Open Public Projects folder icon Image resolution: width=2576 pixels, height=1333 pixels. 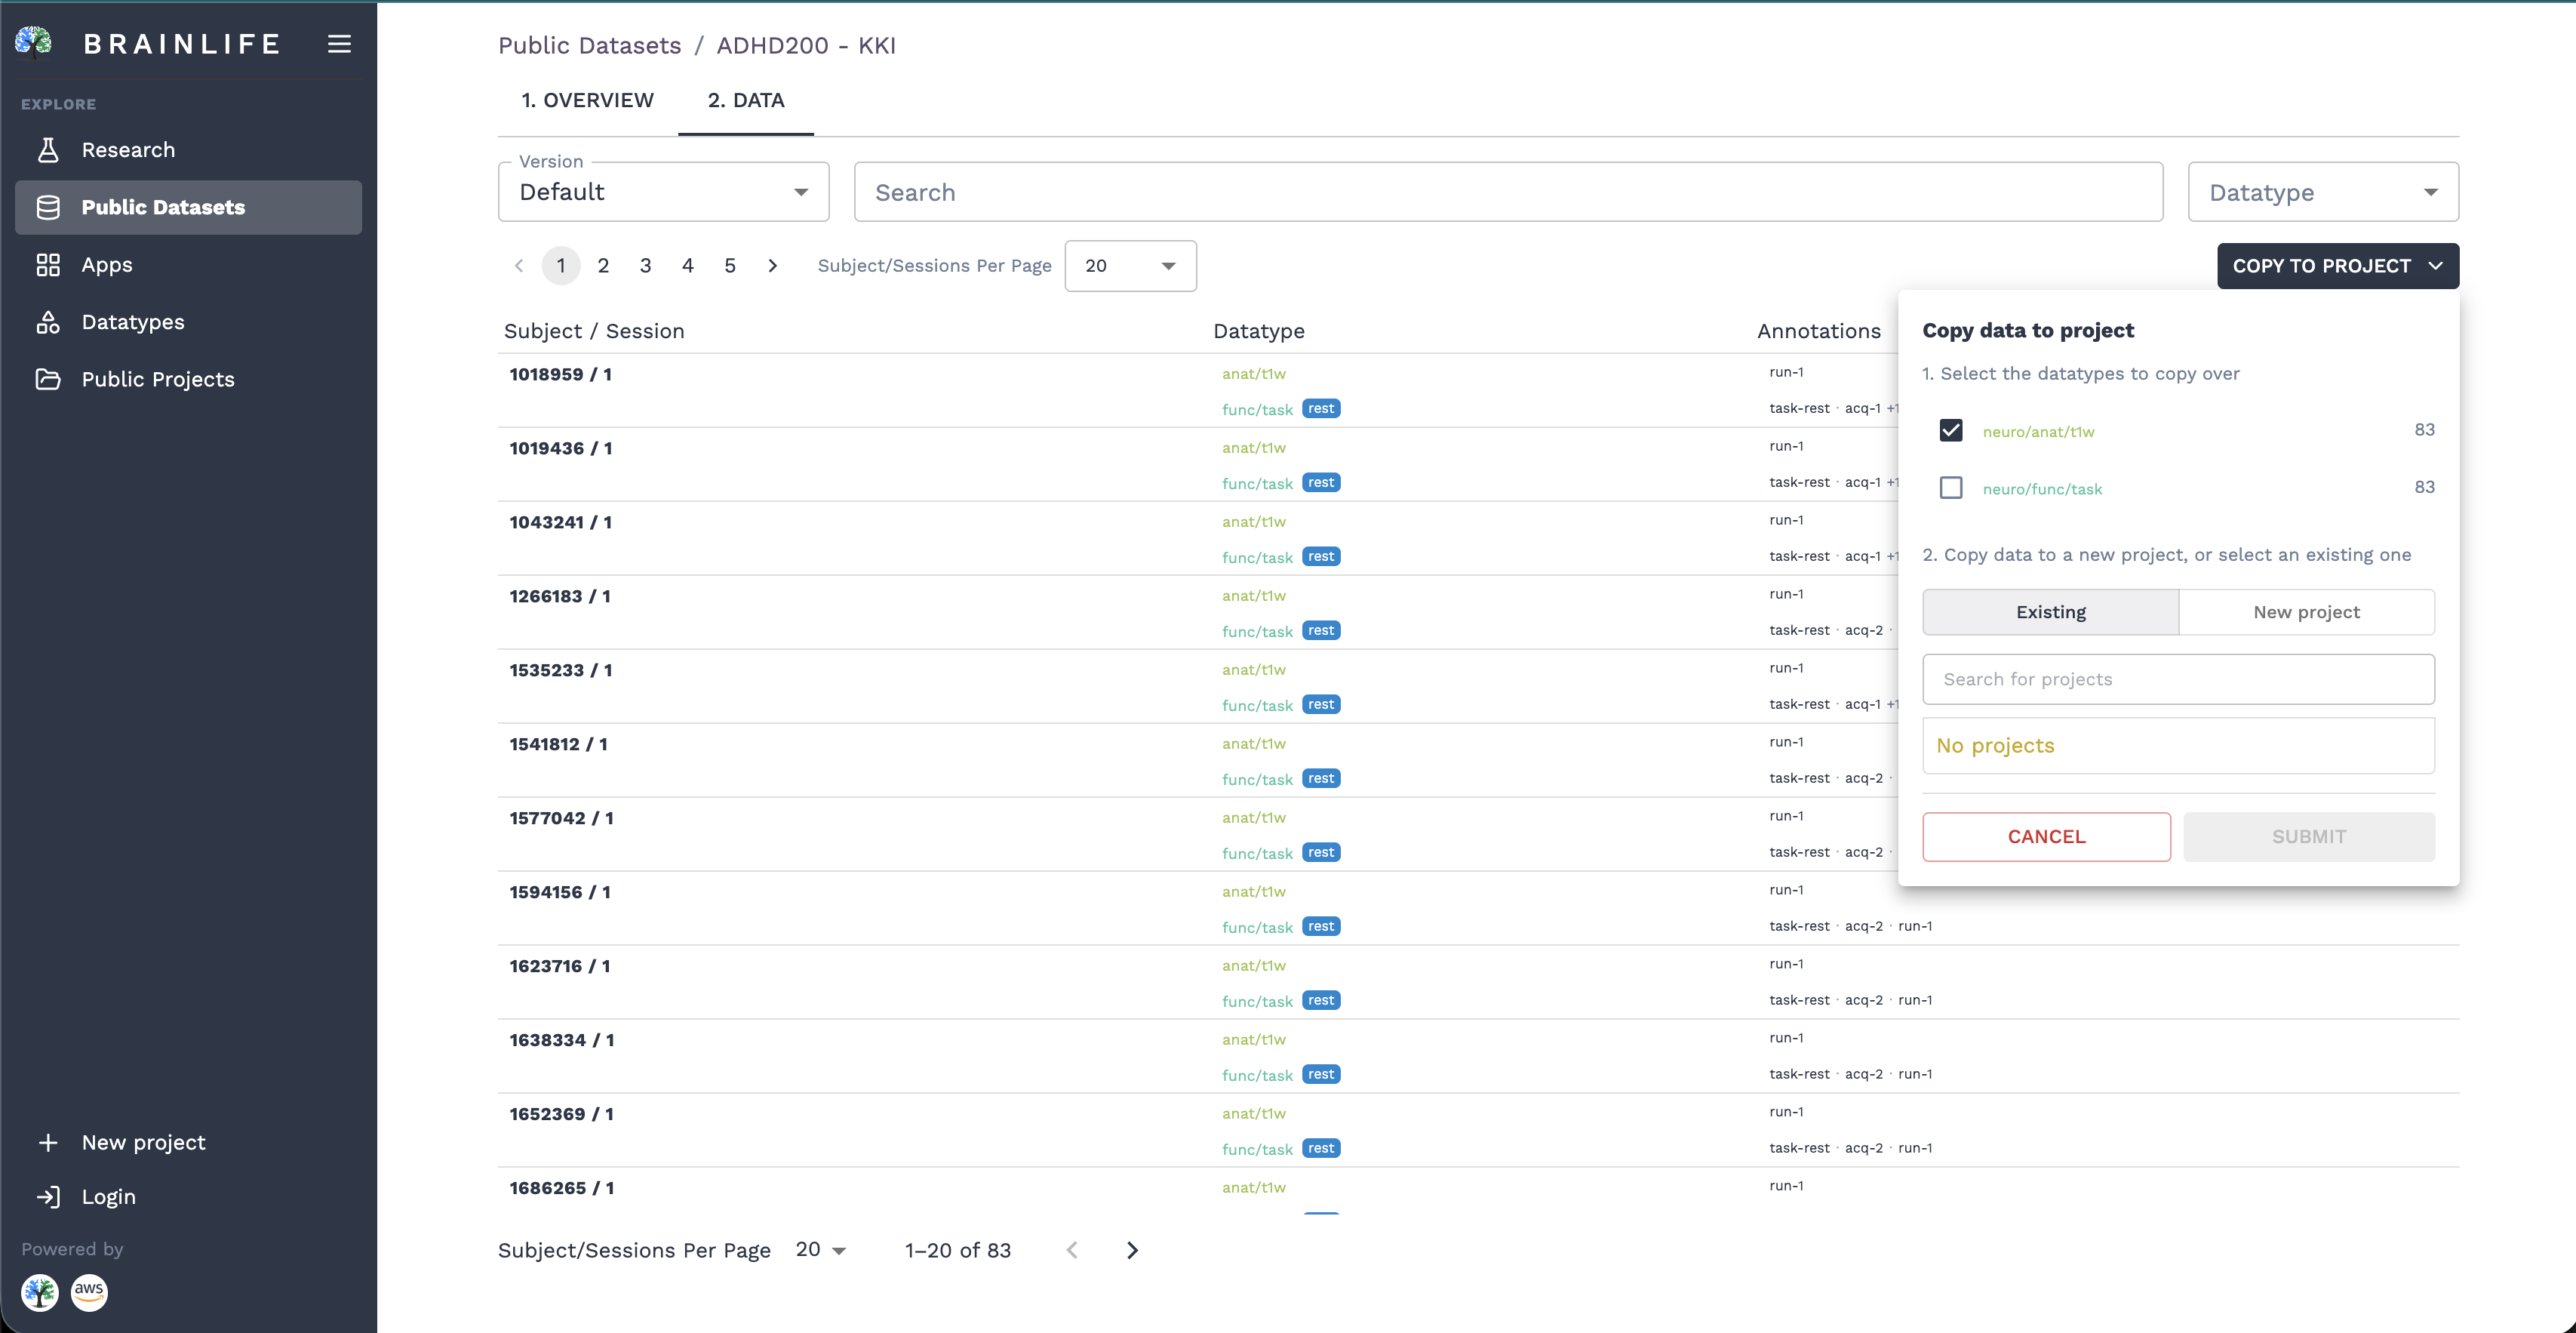(x=48, y=379)
